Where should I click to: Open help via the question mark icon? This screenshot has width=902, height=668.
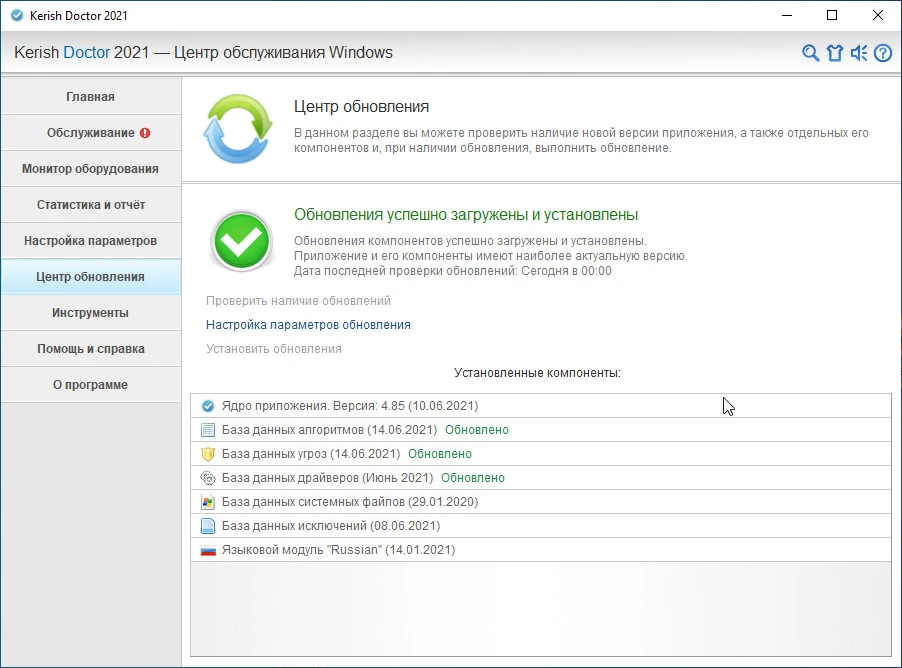point(883,53)
